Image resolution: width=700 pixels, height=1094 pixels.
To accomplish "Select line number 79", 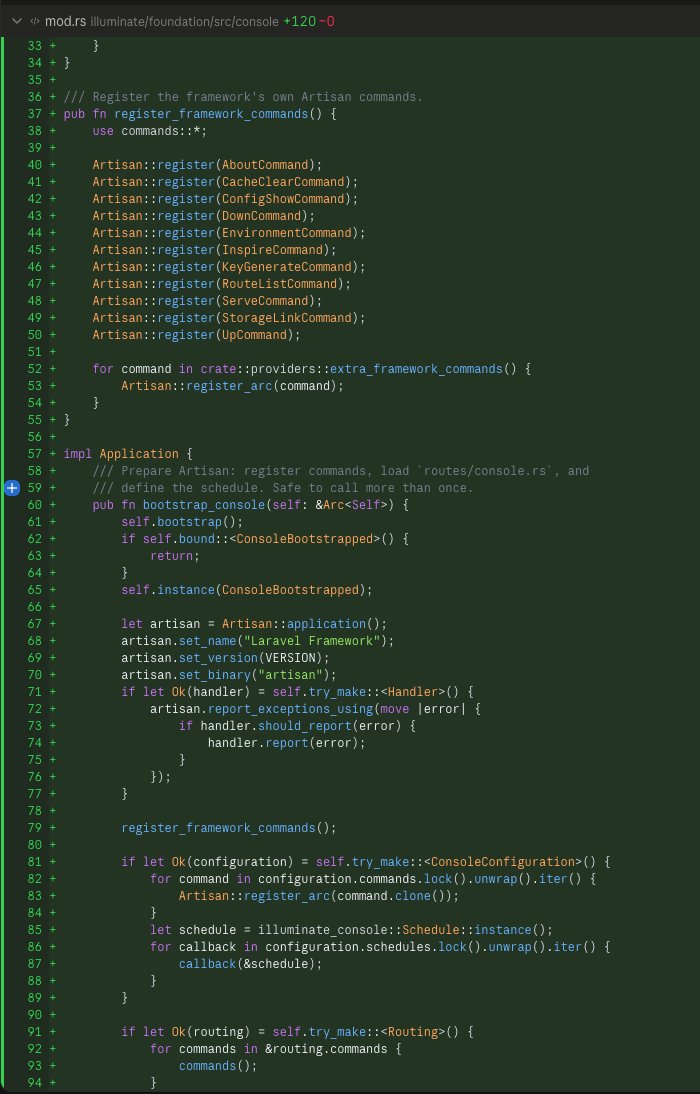I will pyautogui.click(x=34, y=827).
